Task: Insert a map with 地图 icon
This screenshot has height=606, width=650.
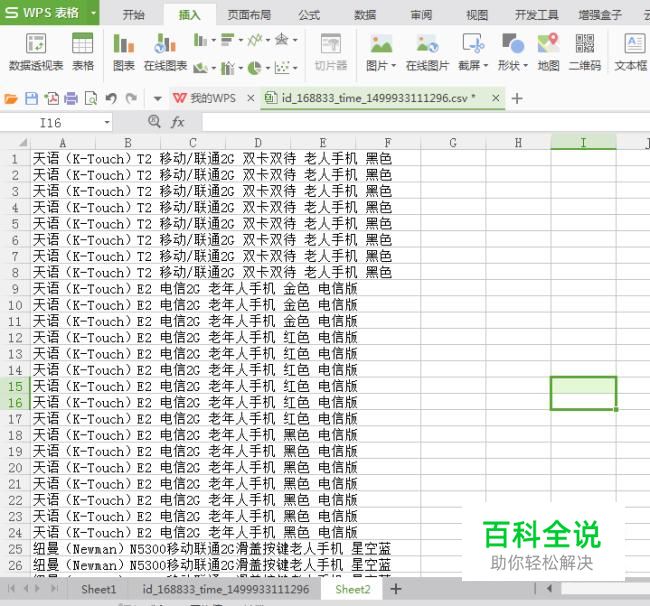Action: (x=548, y=52)
